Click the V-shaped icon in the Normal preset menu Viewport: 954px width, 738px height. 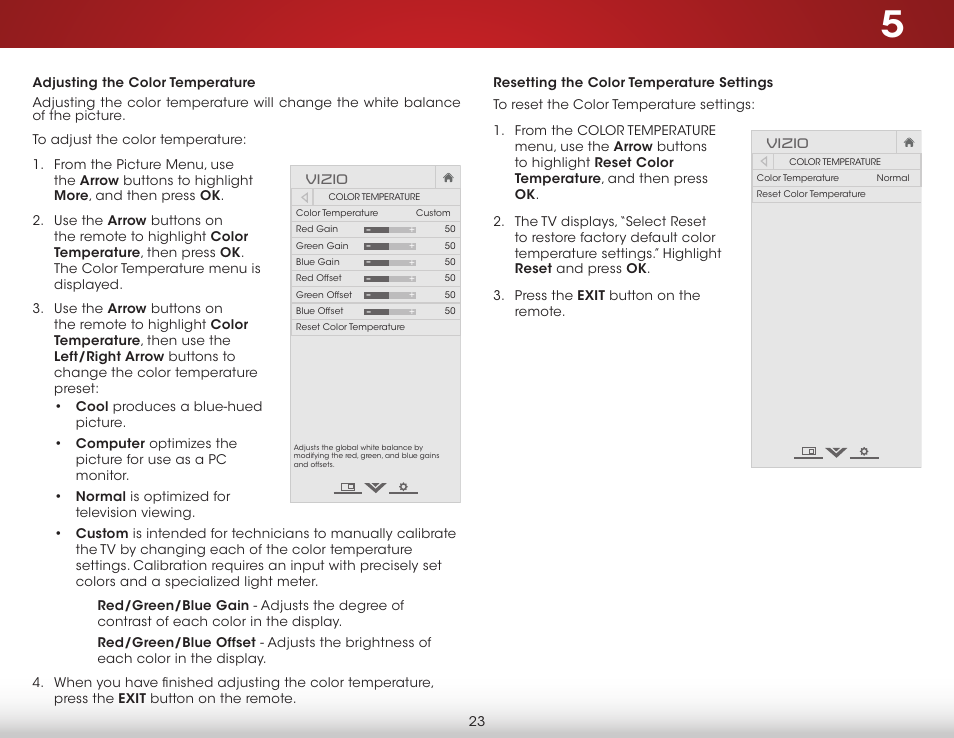click(836, 452)
